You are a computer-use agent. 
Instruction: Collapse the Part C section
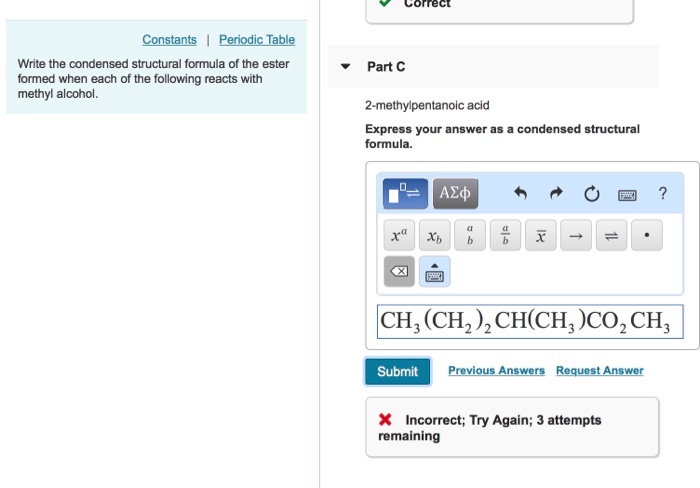point(345,67)
